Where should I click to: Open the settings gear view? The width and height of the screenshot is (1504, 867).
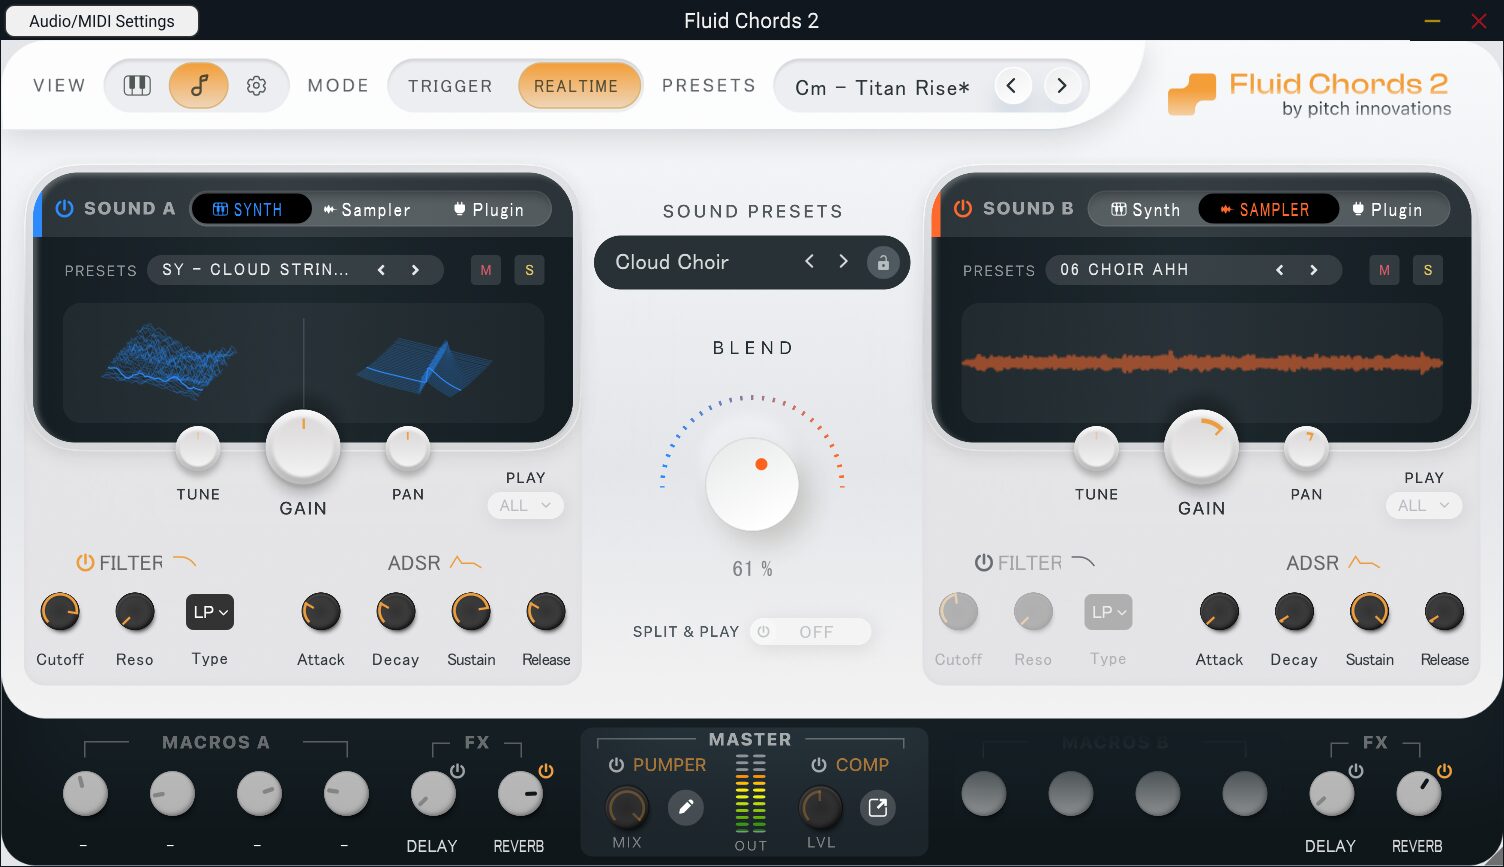tap(257, 86)
